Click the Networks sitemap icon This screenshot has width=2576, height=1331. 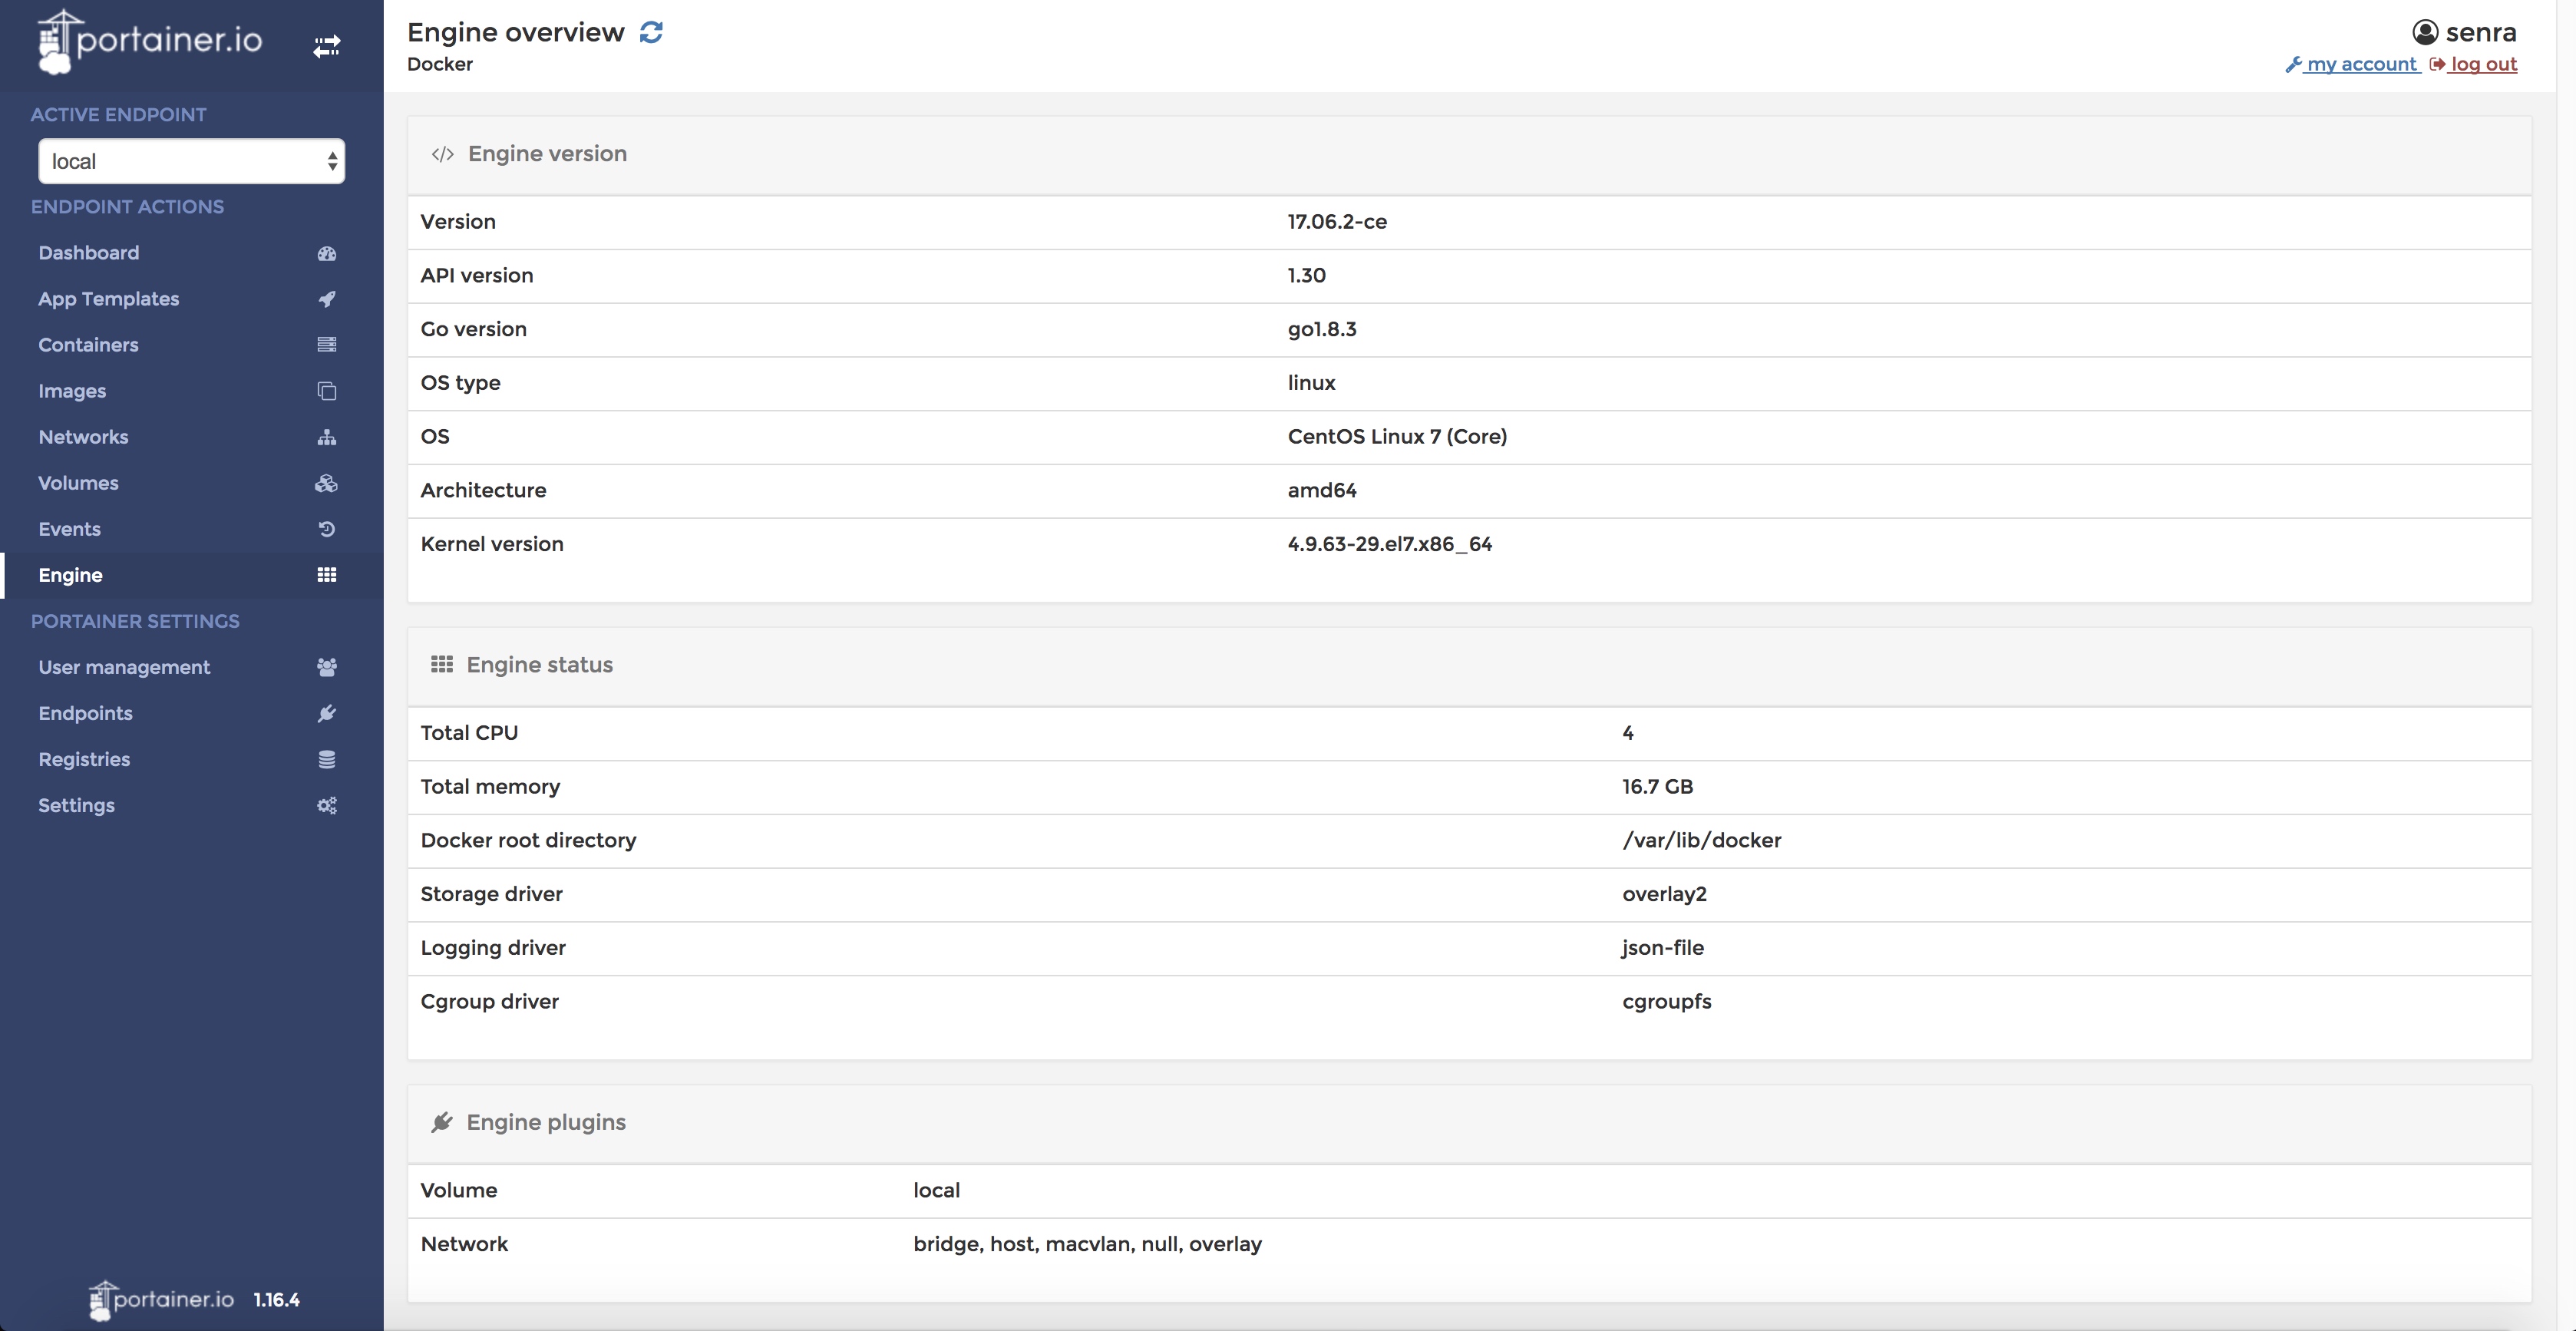coord(326,437)
